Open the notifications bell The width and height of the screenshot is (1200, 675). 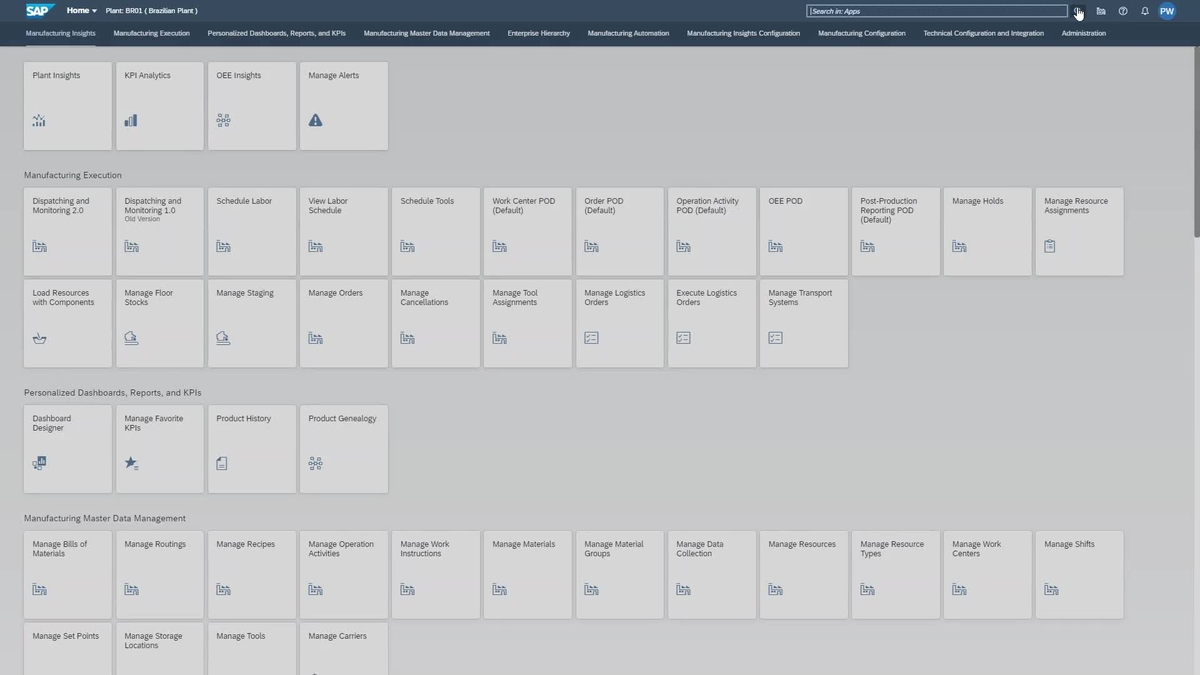coord(1144,11)
